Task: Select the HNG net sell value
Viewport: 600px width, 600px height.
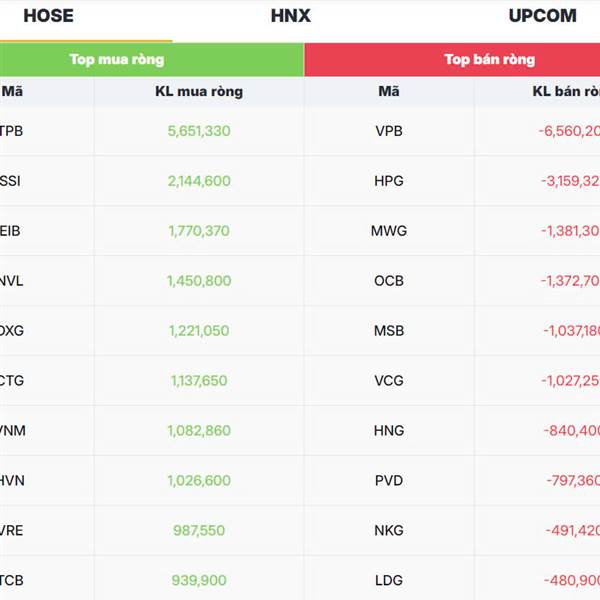Action: point(572,431)
